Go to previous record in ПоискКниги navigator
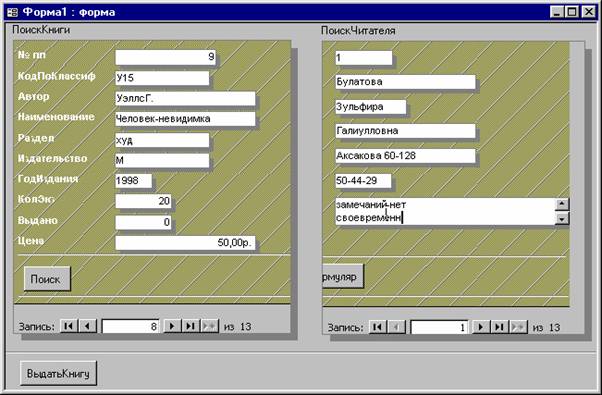 pyautogui.click(x=88, y=326)
